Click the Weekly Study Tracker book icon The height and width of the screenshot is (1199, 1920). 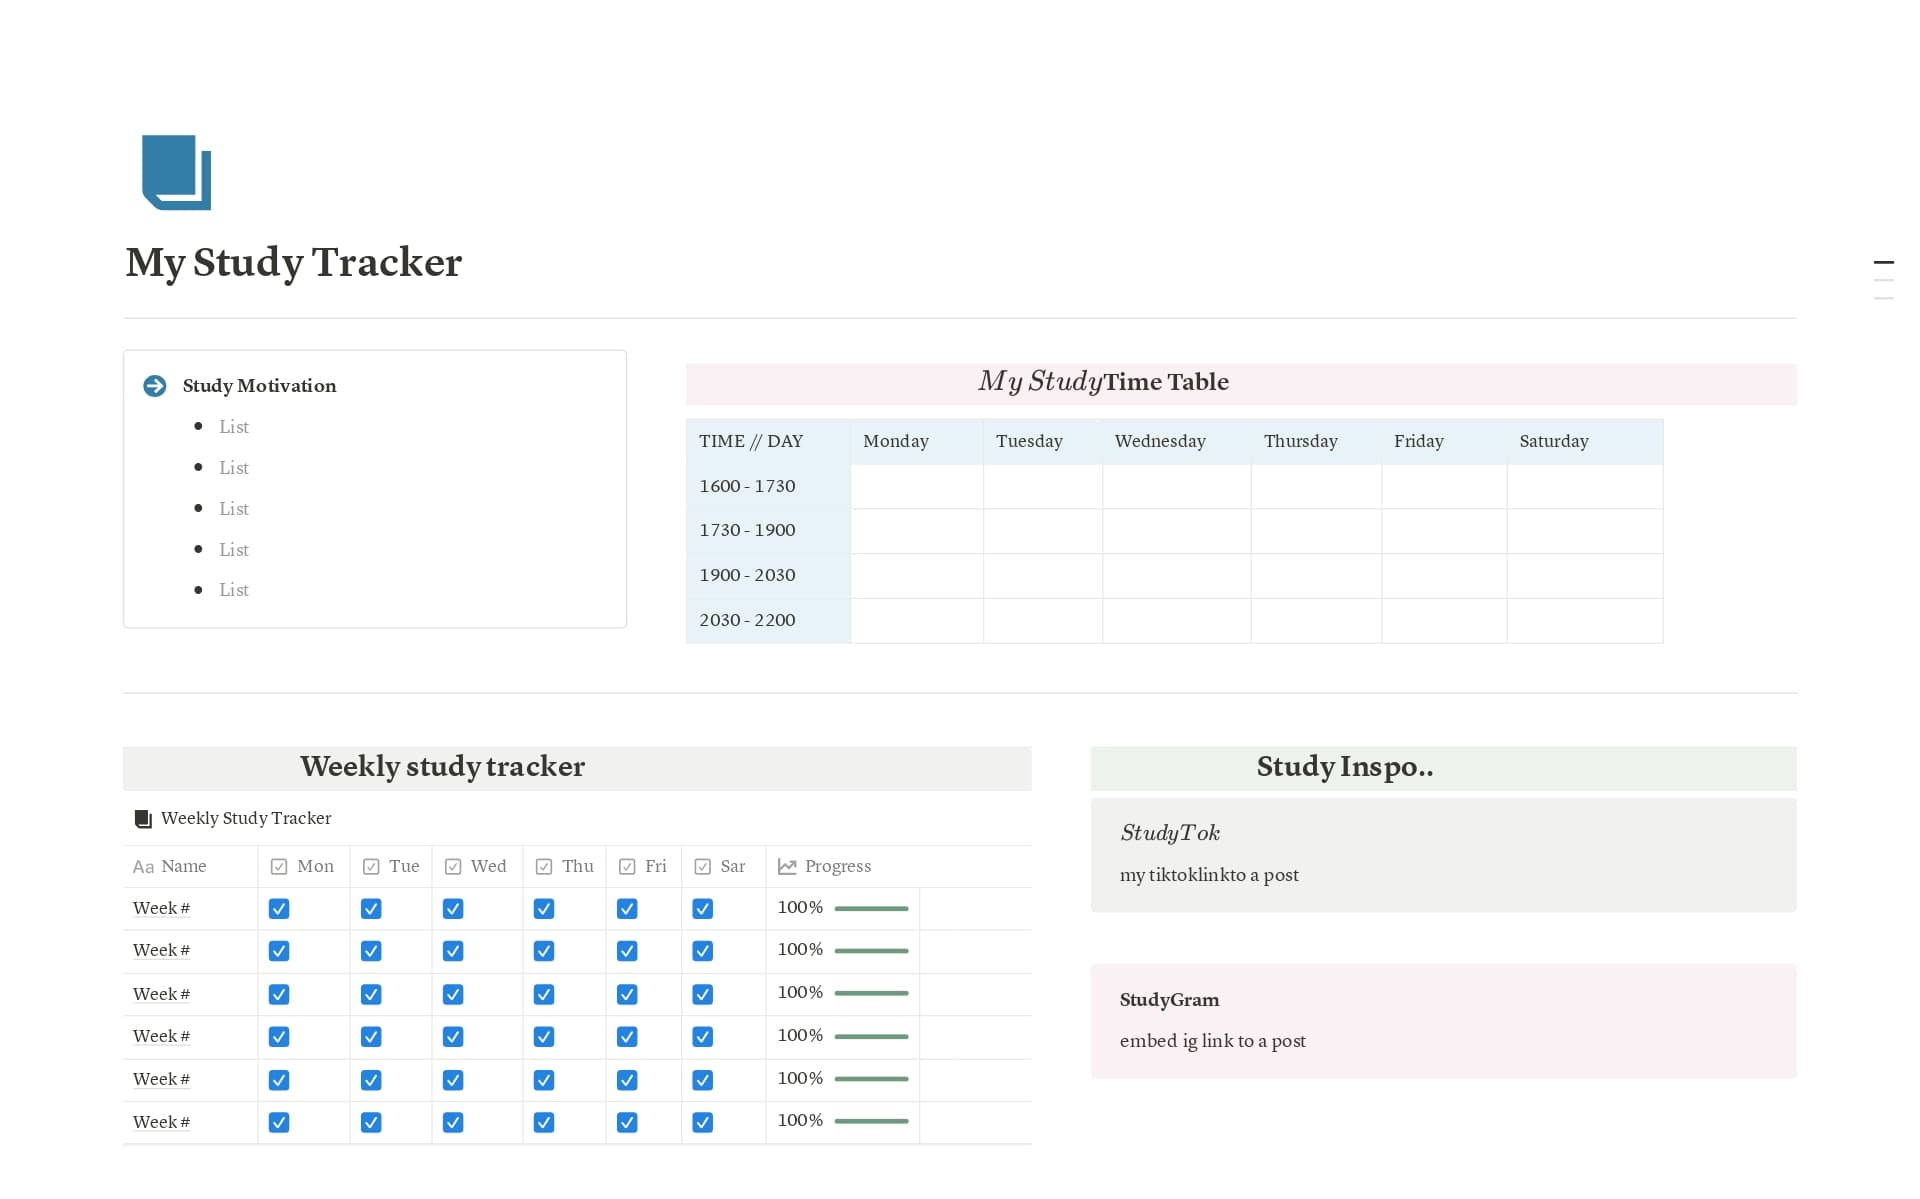(x=143, y=819)
